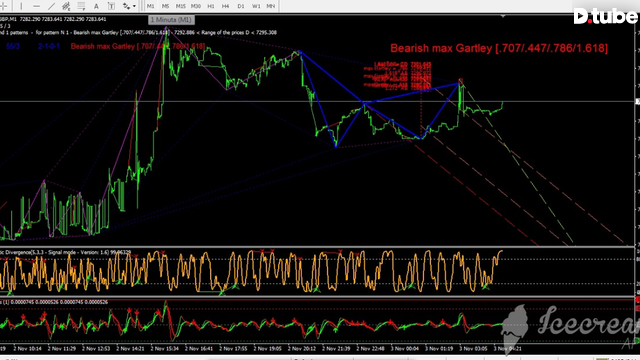The width and height of the screenshot is (640, 360).
Task: Click the small red 'Bearish max Gartley' label on the left
Action: coord(138,46)
